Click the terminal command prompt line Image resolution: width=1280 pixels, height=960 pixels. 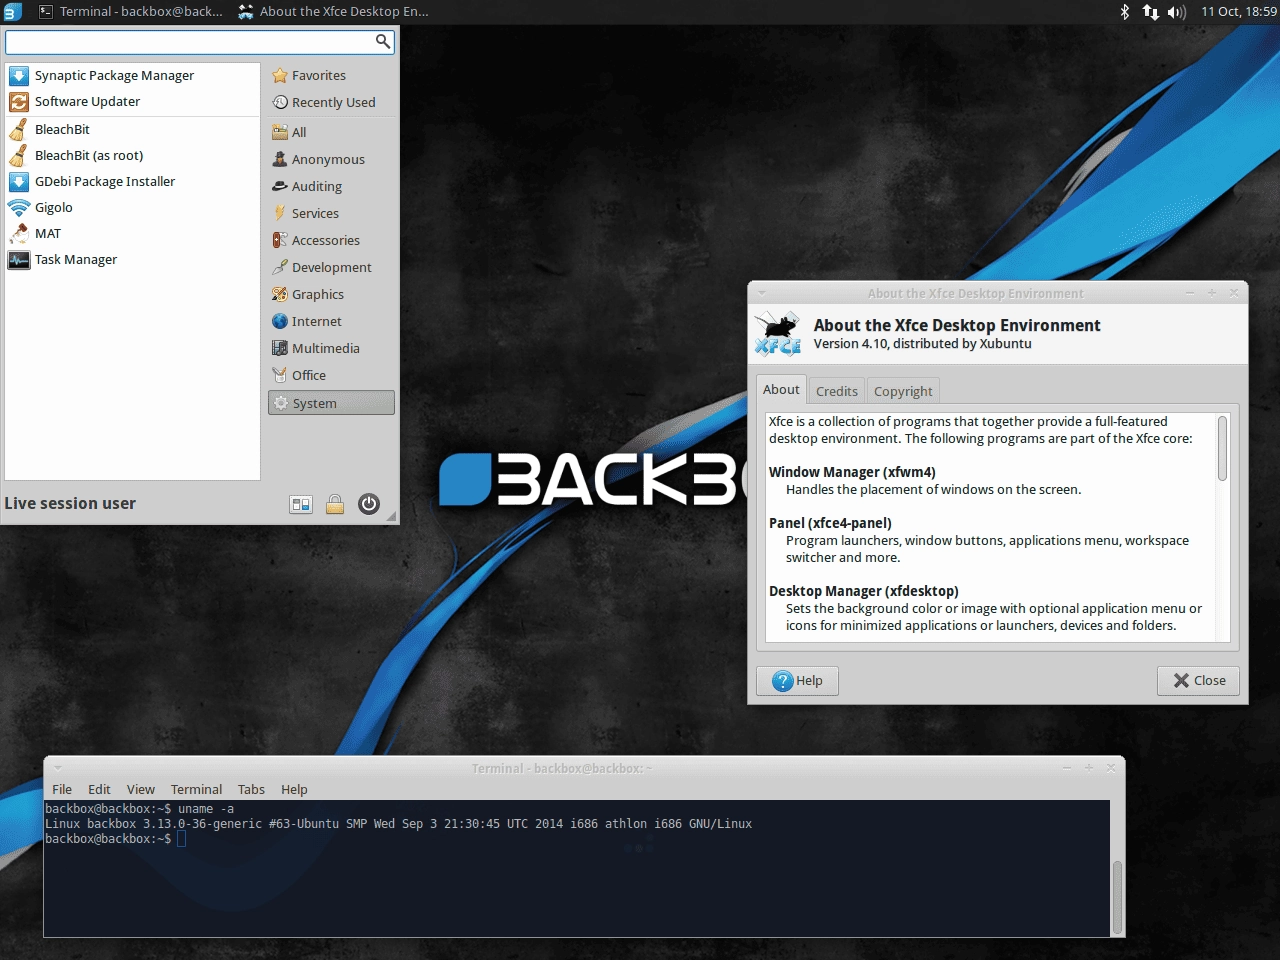coord(115,839)
